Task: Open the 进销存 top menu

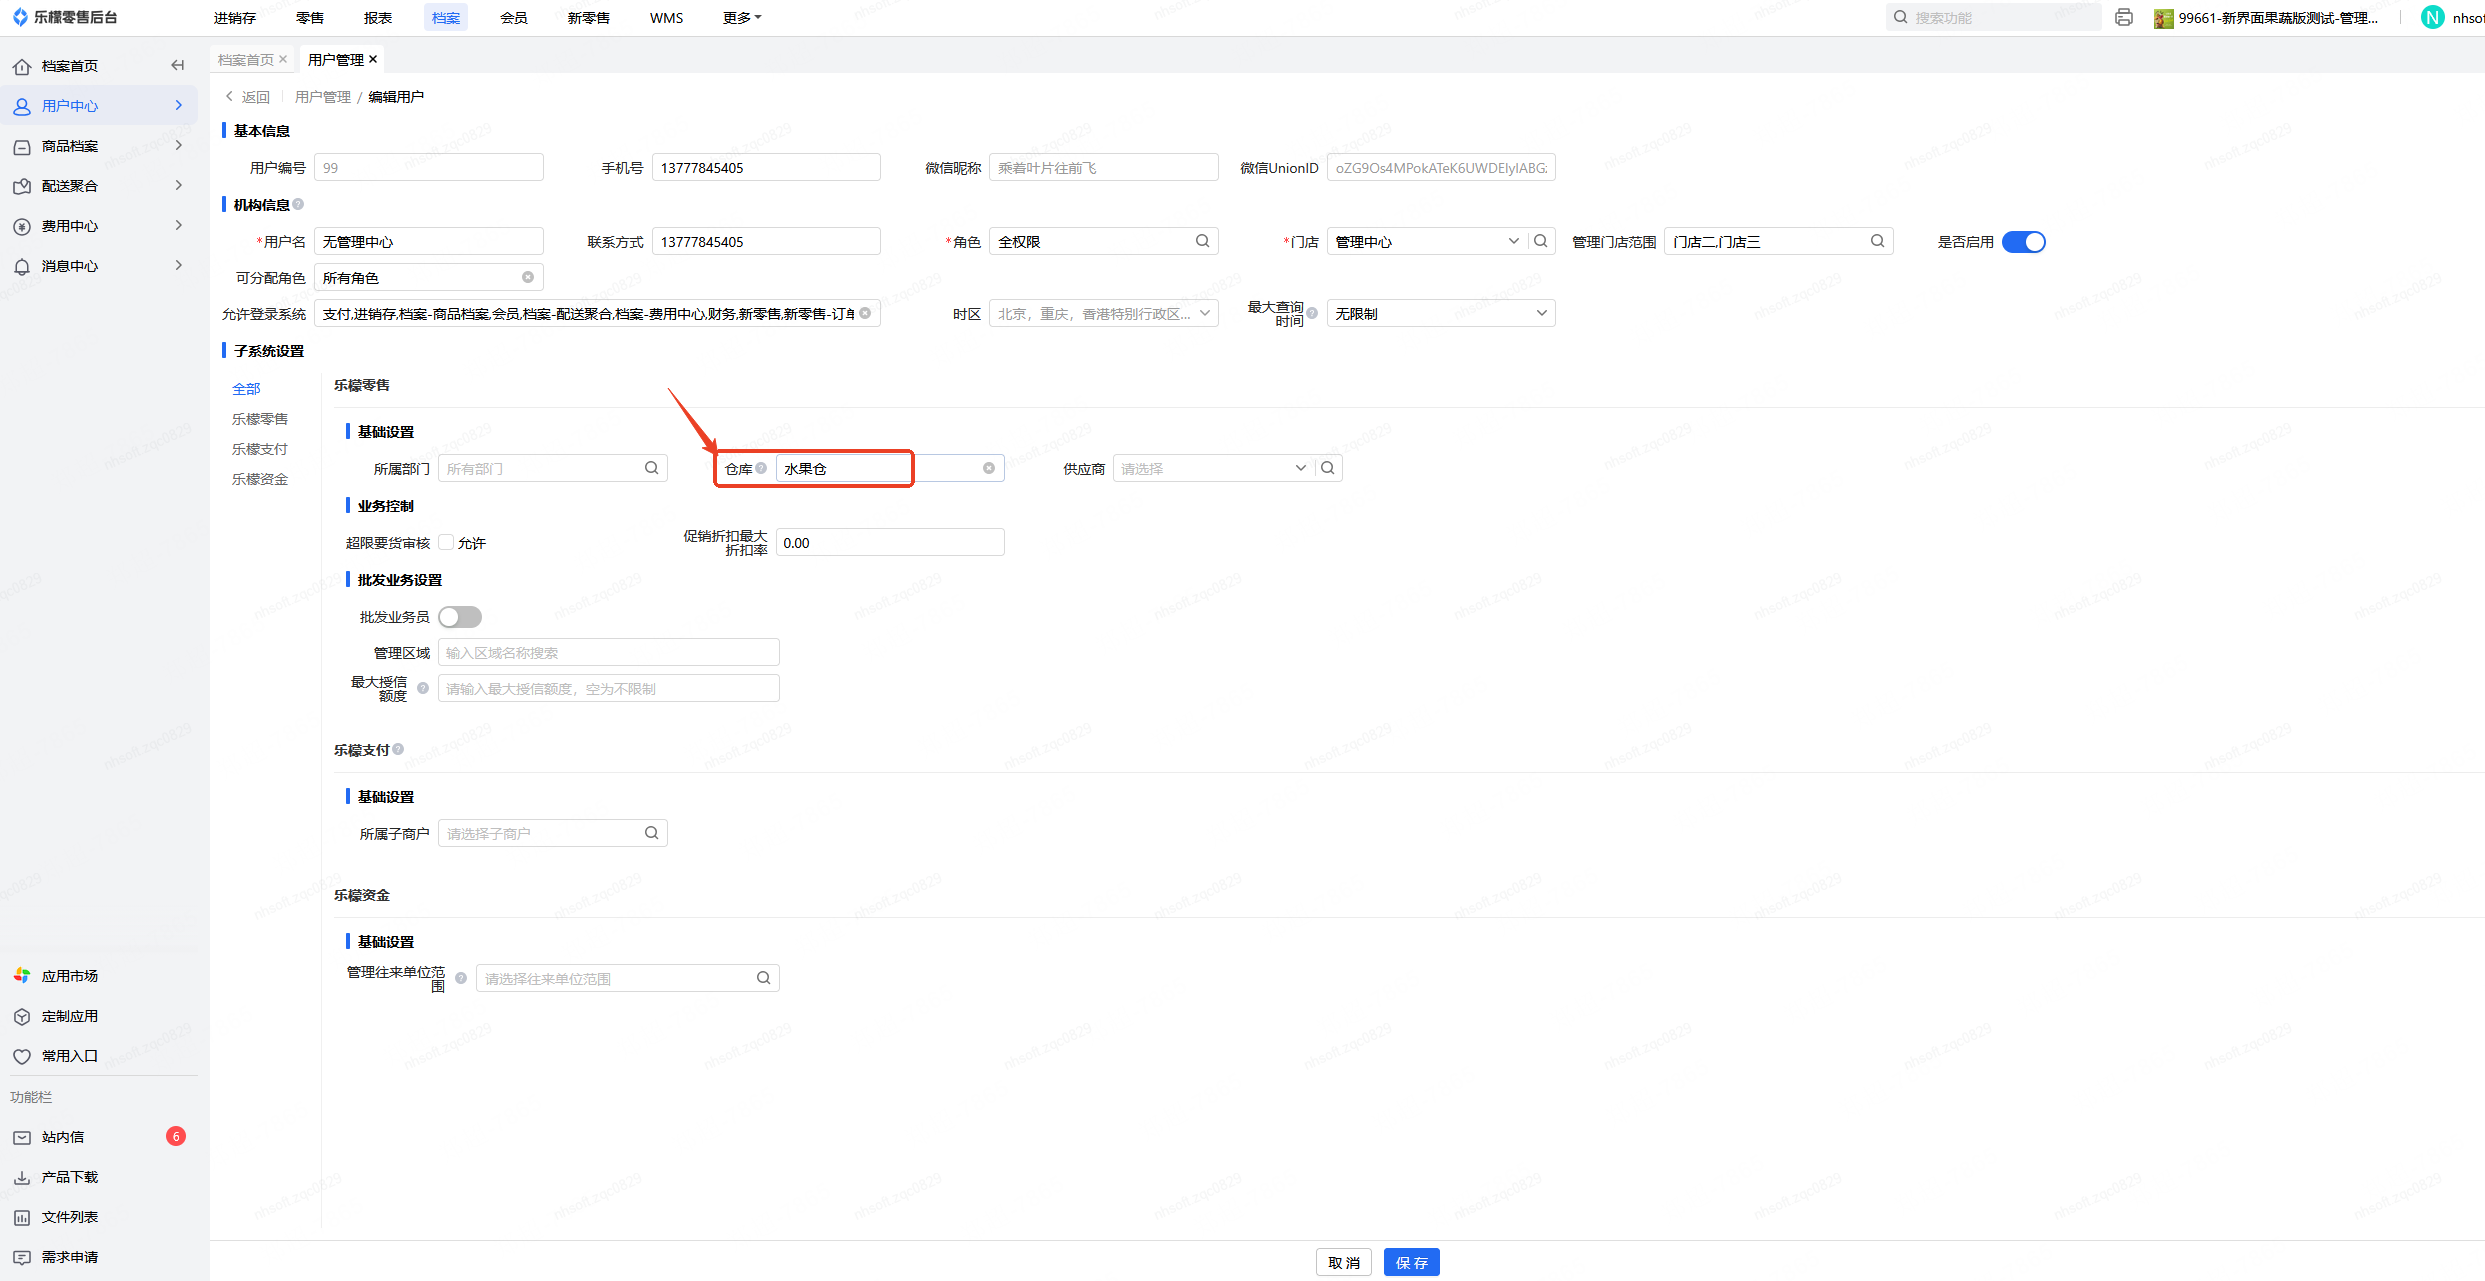Action: (234, 18)
